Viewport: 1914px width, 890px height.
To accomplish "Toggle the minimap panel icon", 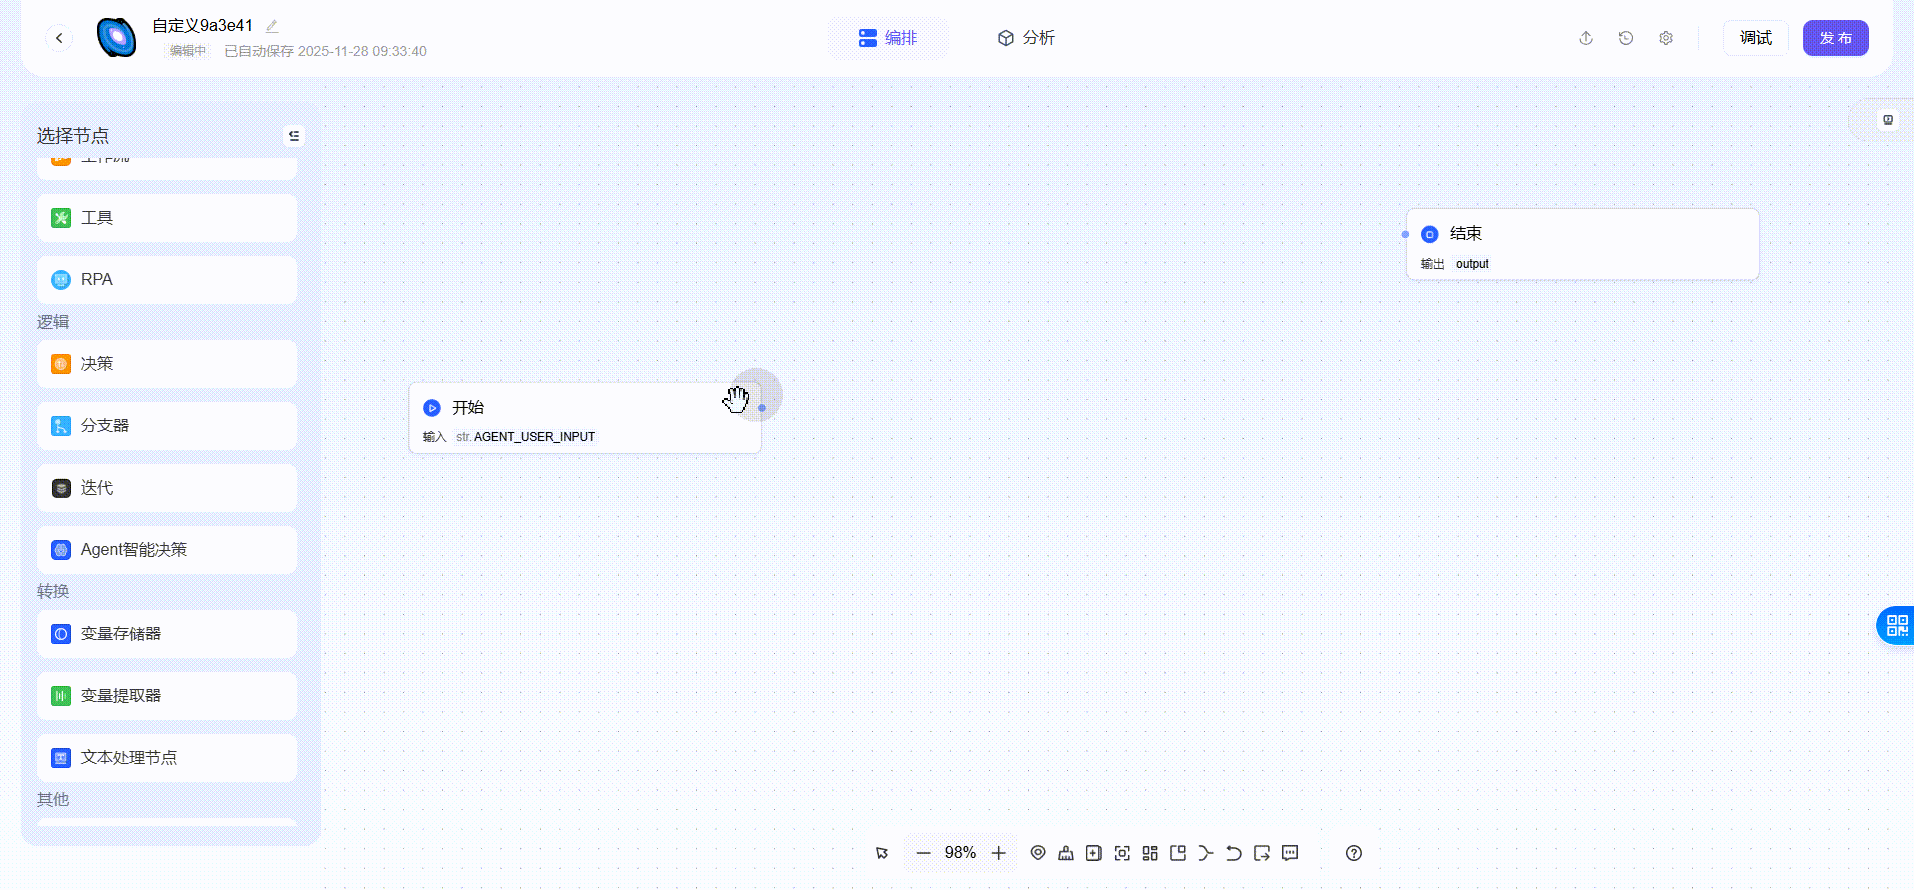I will (1178, 853).
